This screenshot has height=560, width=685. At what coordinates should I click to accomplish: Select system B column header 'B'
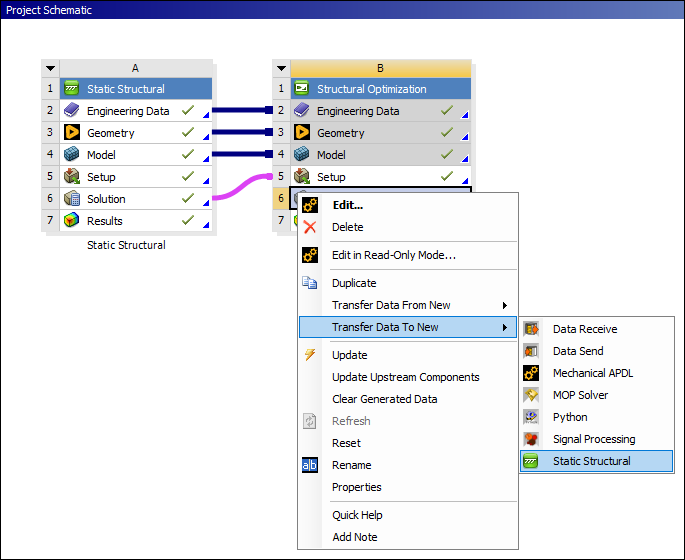(381, 68)
